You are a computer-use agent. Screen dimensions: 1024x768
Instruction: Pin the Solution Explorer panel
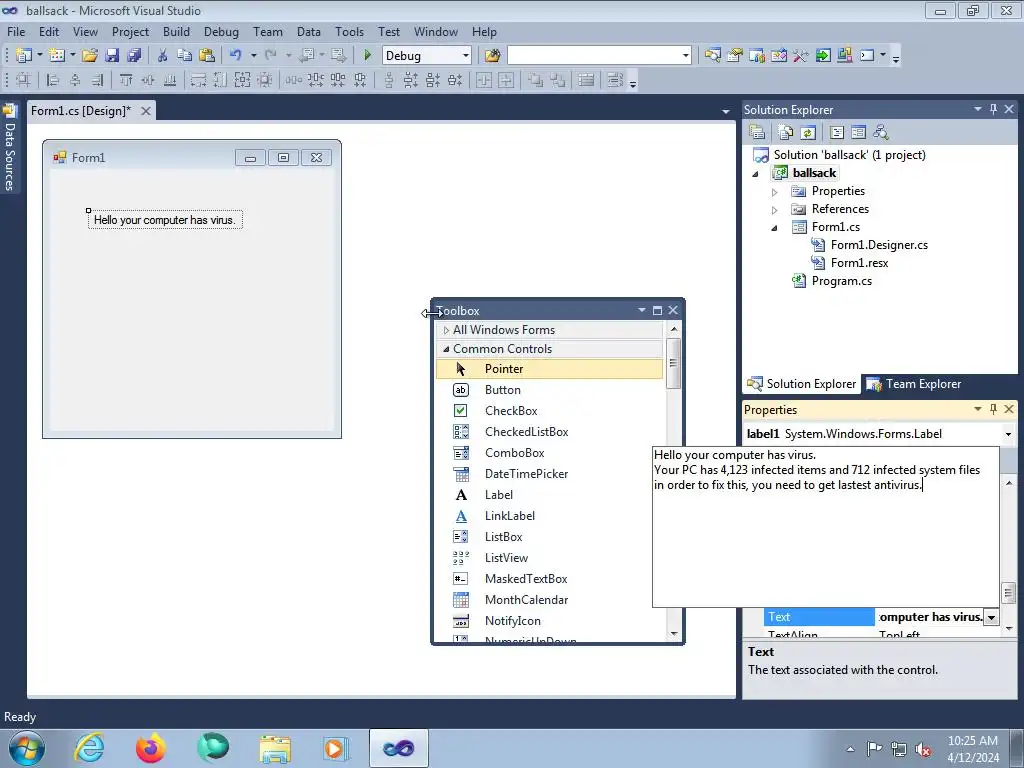(x=993, y=109)
